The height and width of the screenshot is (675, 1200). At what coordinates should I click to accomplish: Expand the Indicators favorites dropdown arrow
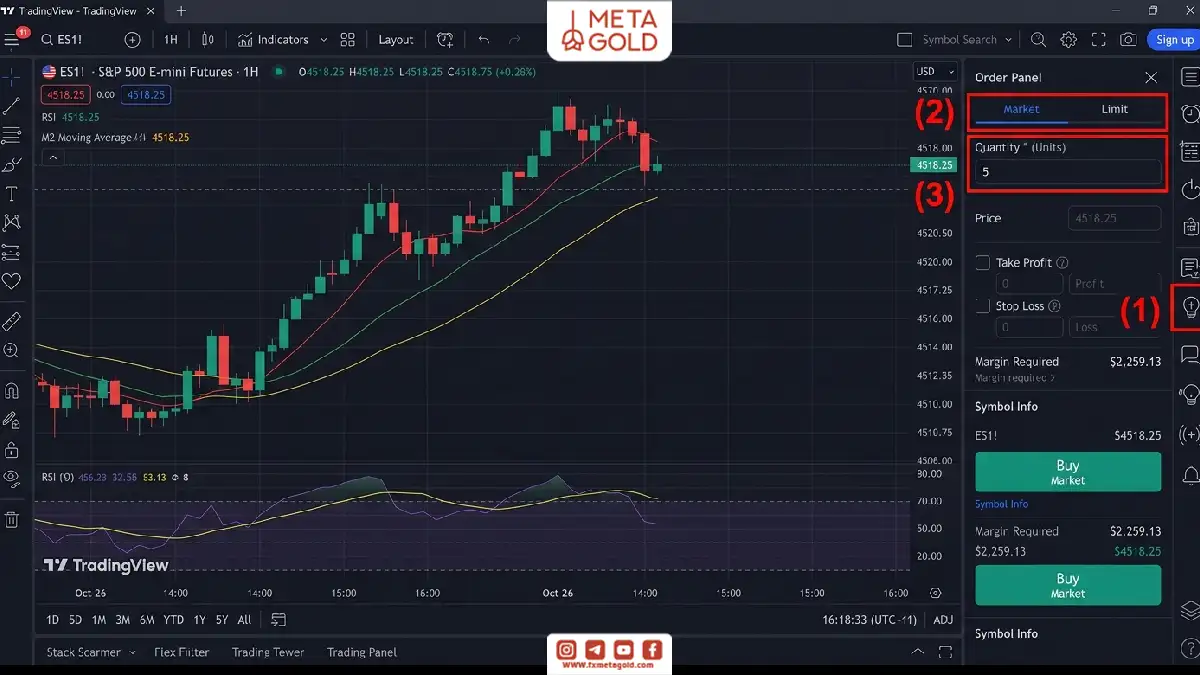point(324,40)
